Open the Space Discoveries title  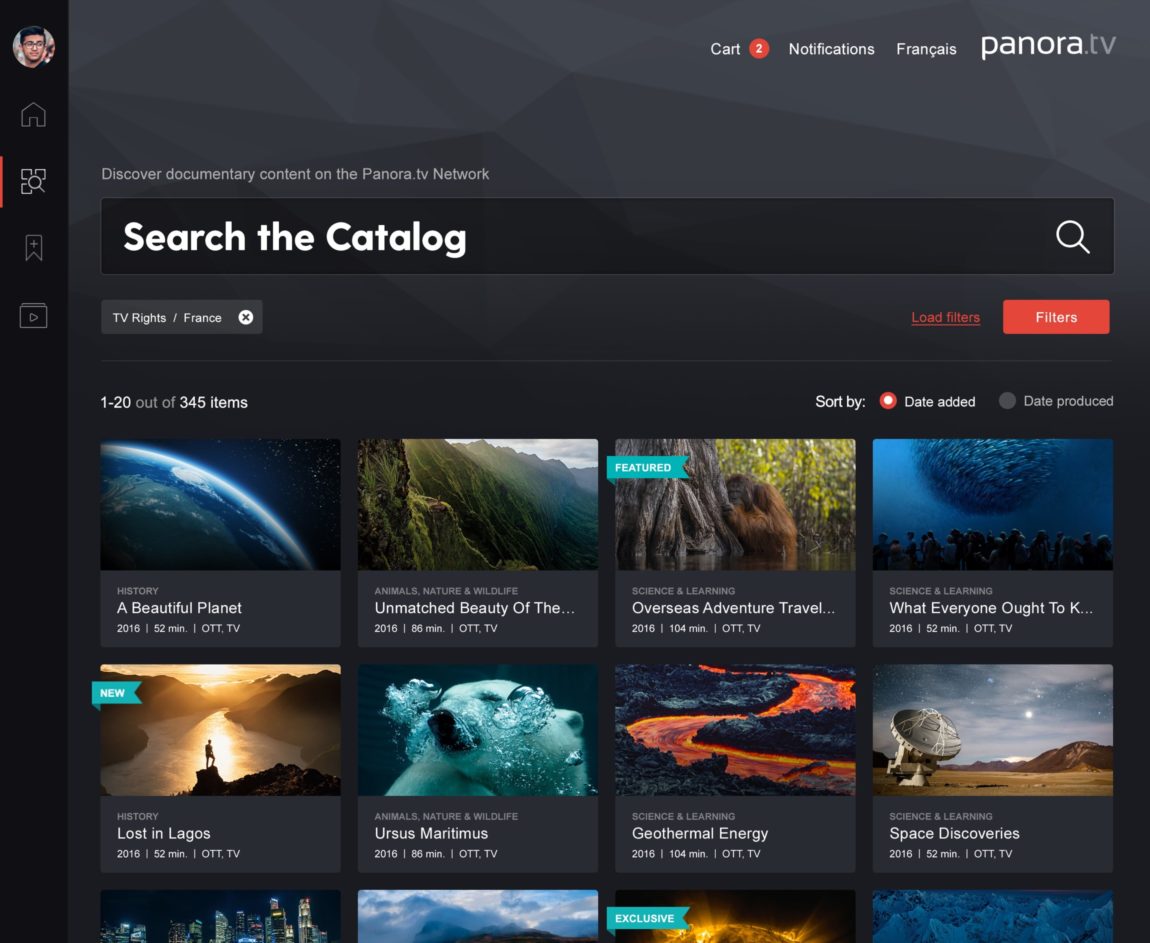click(x=954, y=833)
